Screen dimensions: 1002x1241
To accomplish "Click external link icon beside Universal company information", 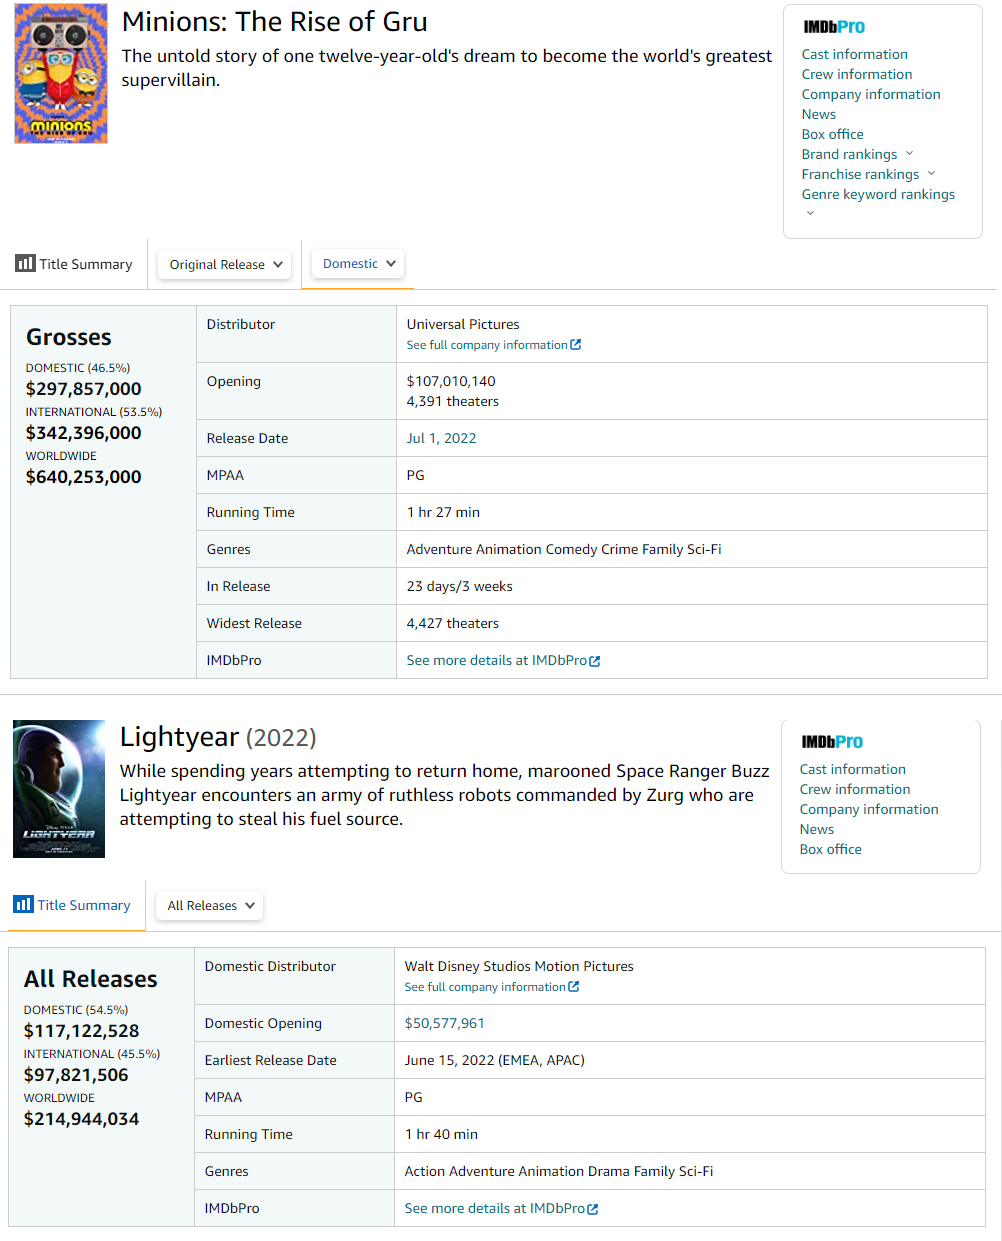I will (575, 345).
